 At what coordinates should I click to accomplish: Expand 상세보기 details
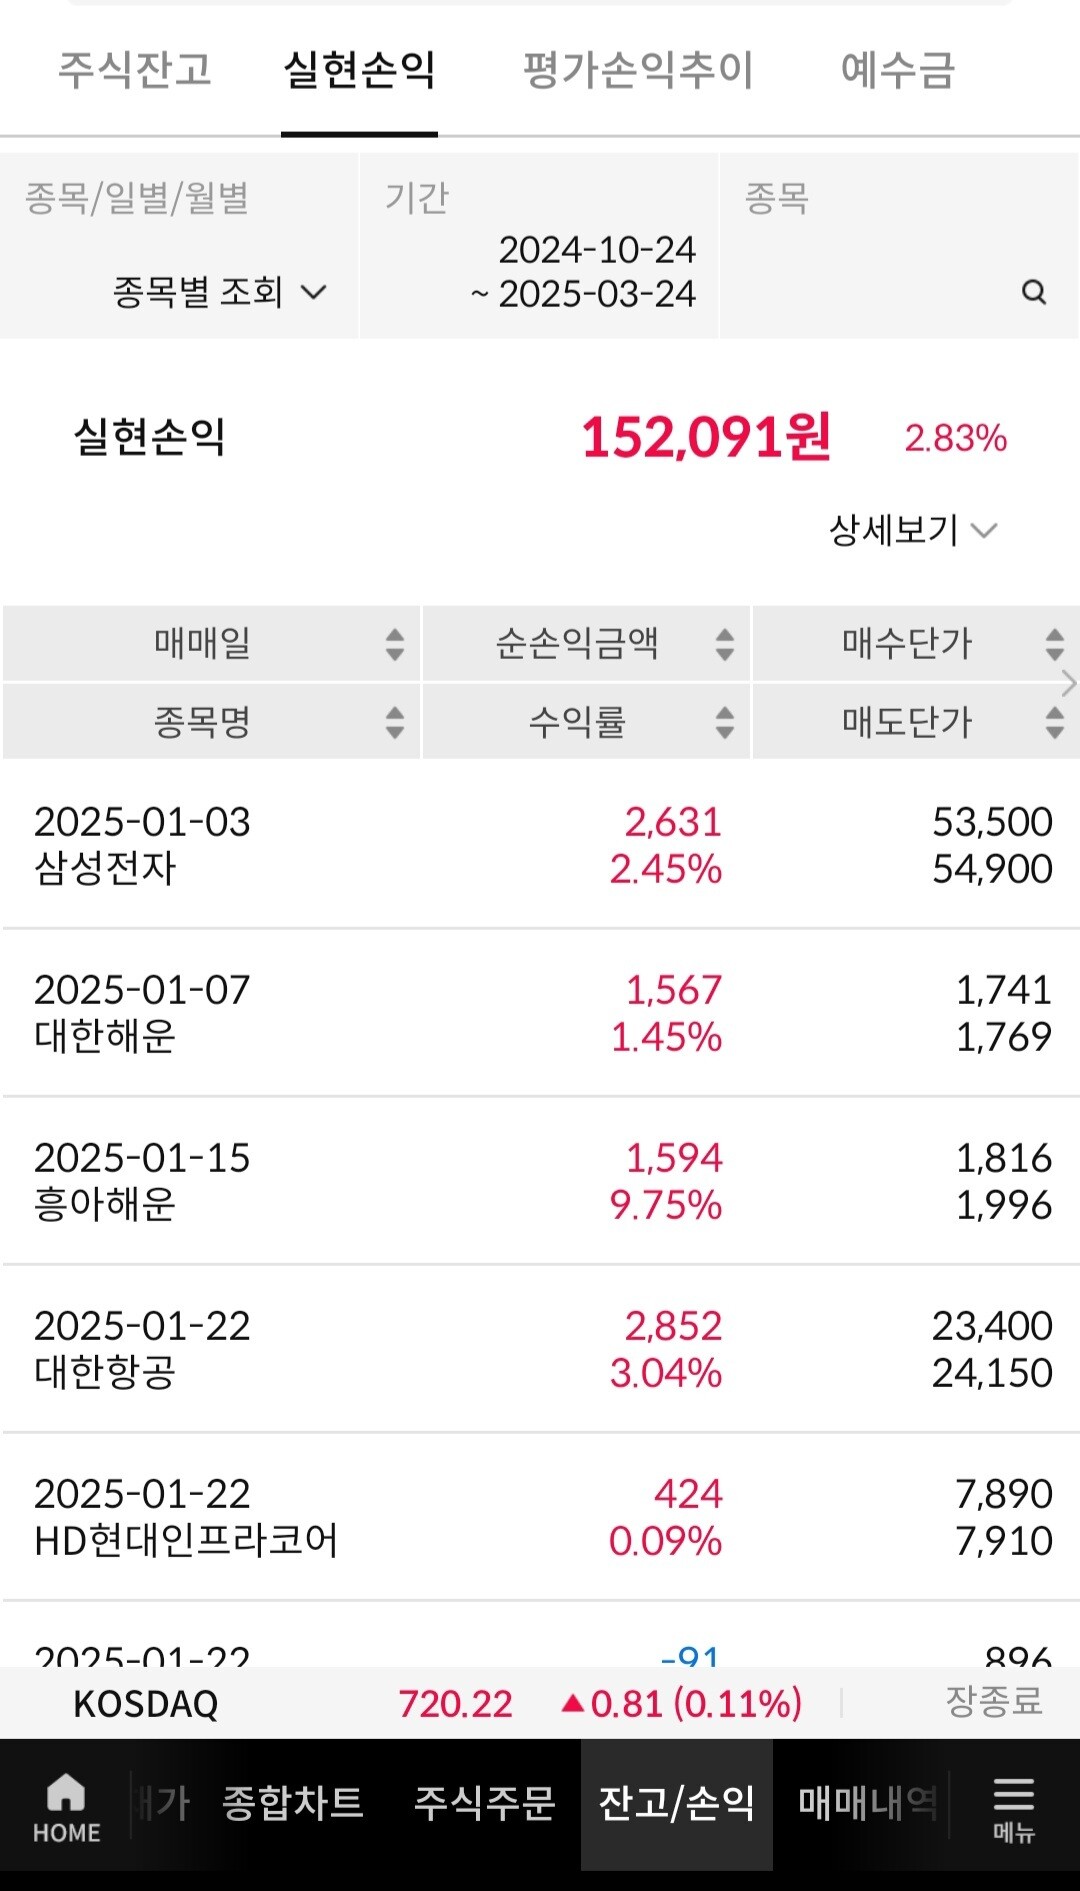tap(913, 530)
